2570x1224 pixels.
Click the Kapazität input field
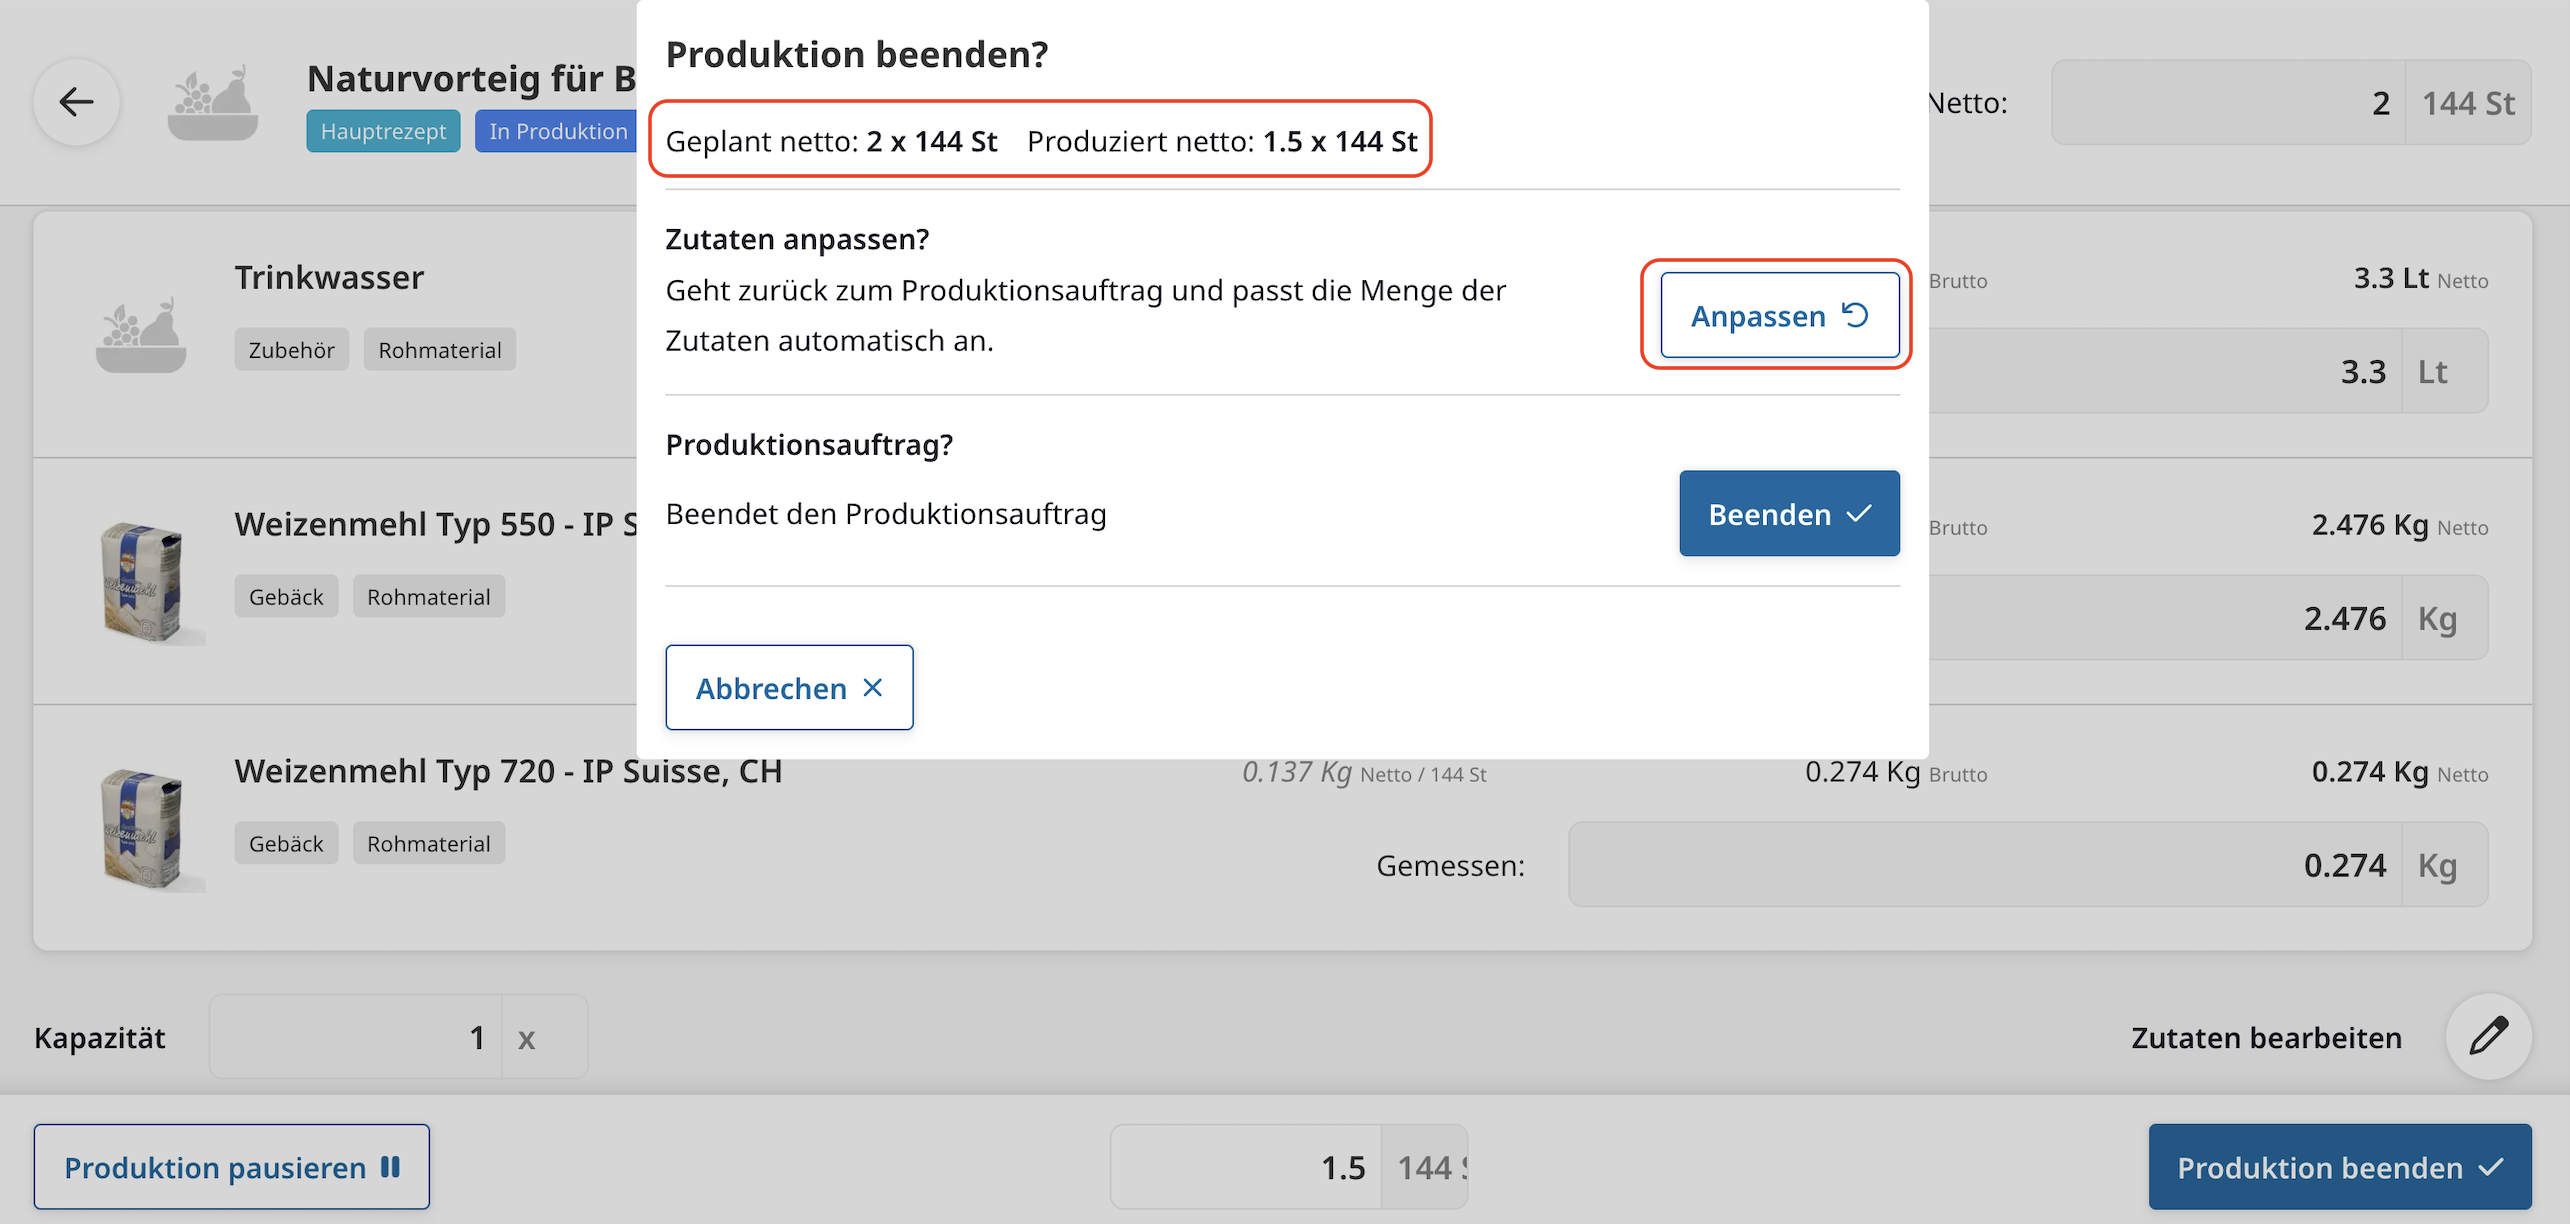pyautogui.click(x=356, y=1037)
